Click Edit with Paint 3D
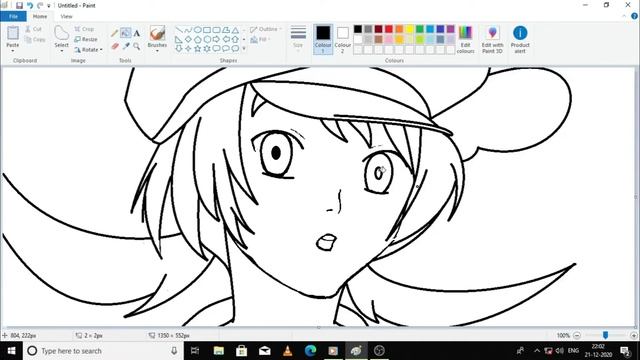 [492, 39]
